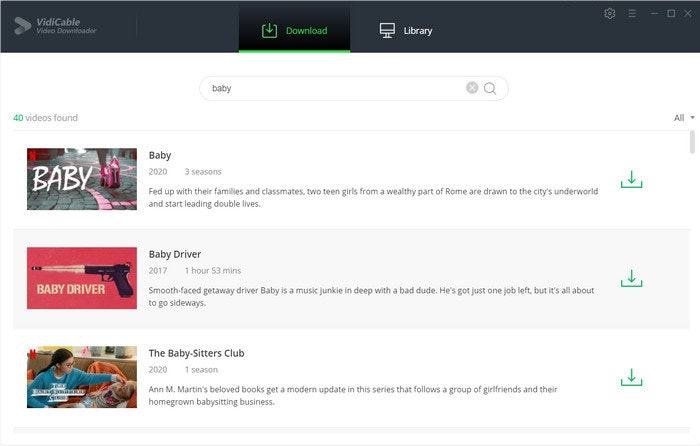Expand the All filter dropdown

click(x=684, y=118)
